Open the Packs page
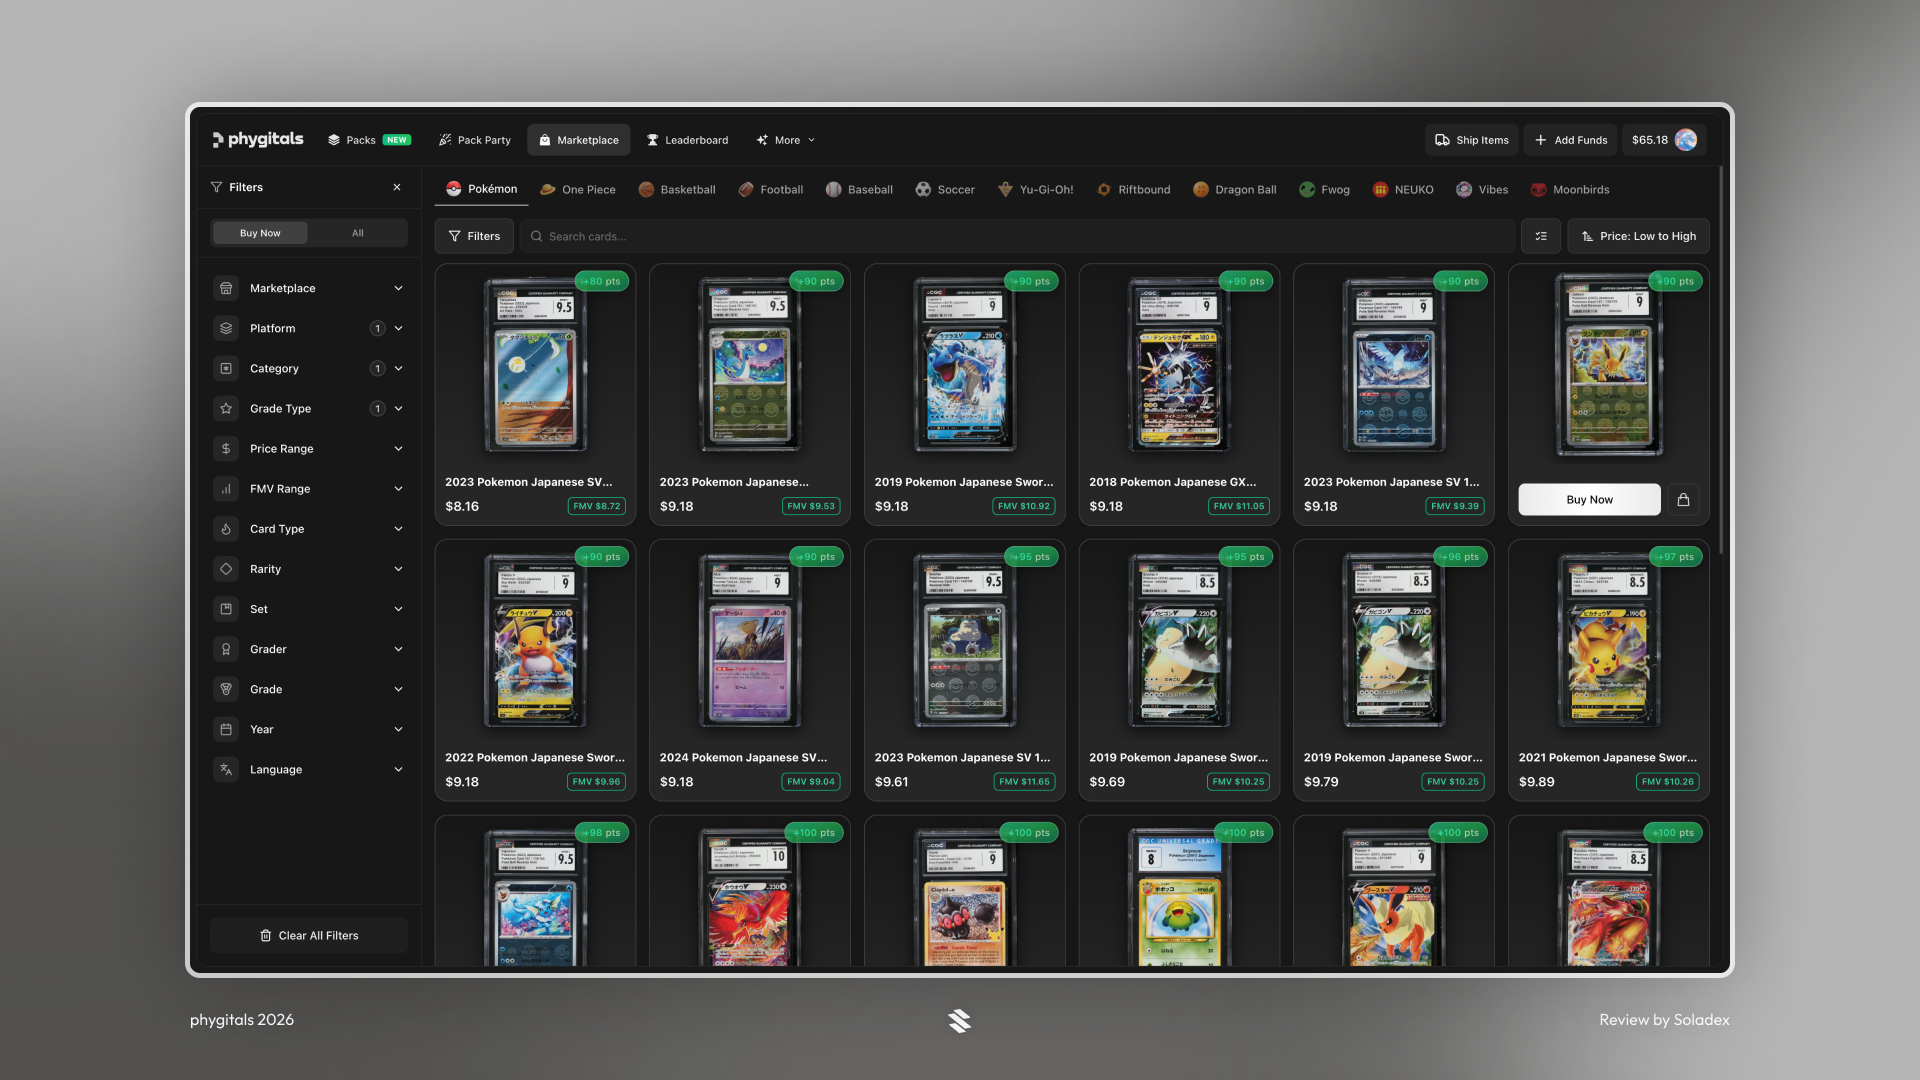This screenshot has width=1920, height=1080. (369, 140)
